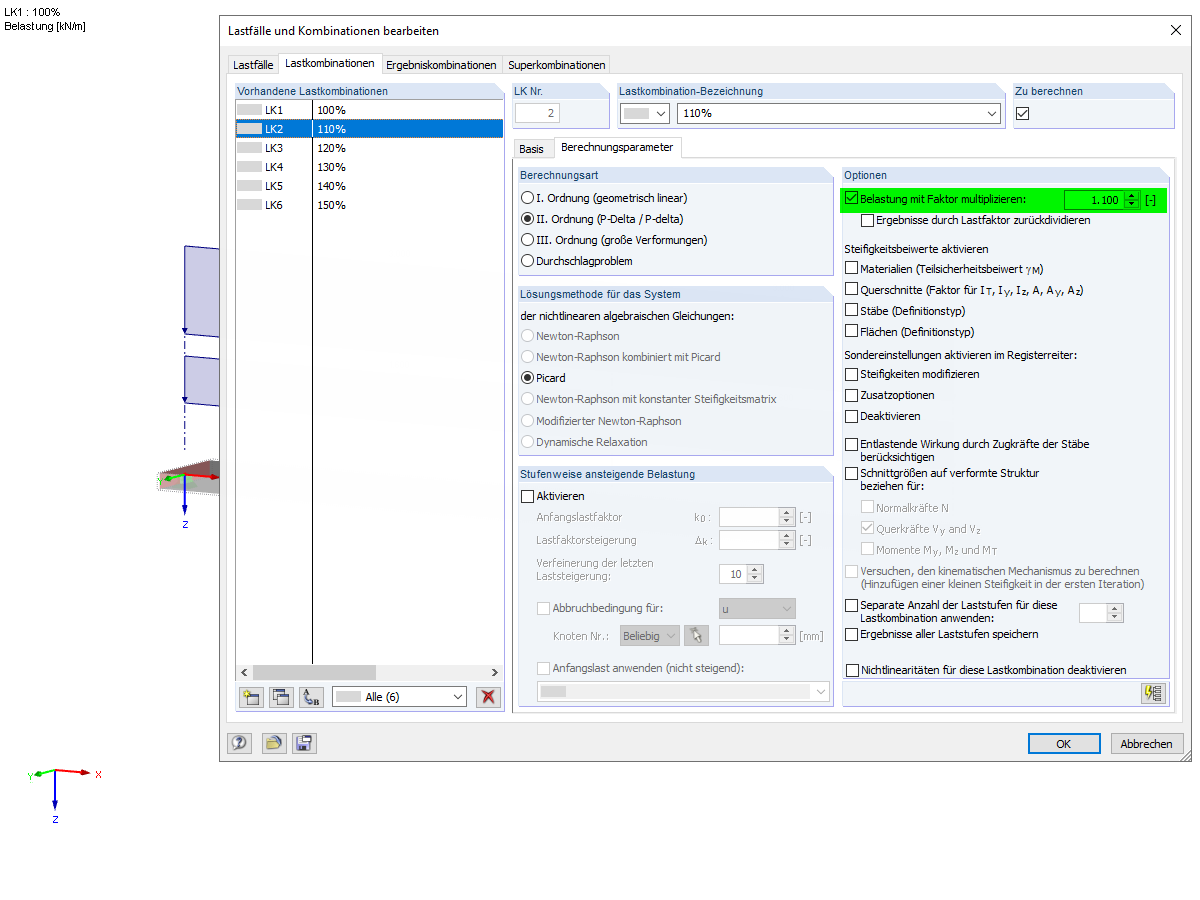The width and height of the screenshot is (1200, 900).
Task: Select the highlighted LK2 110% row
Action: click(x=369, y=129)
